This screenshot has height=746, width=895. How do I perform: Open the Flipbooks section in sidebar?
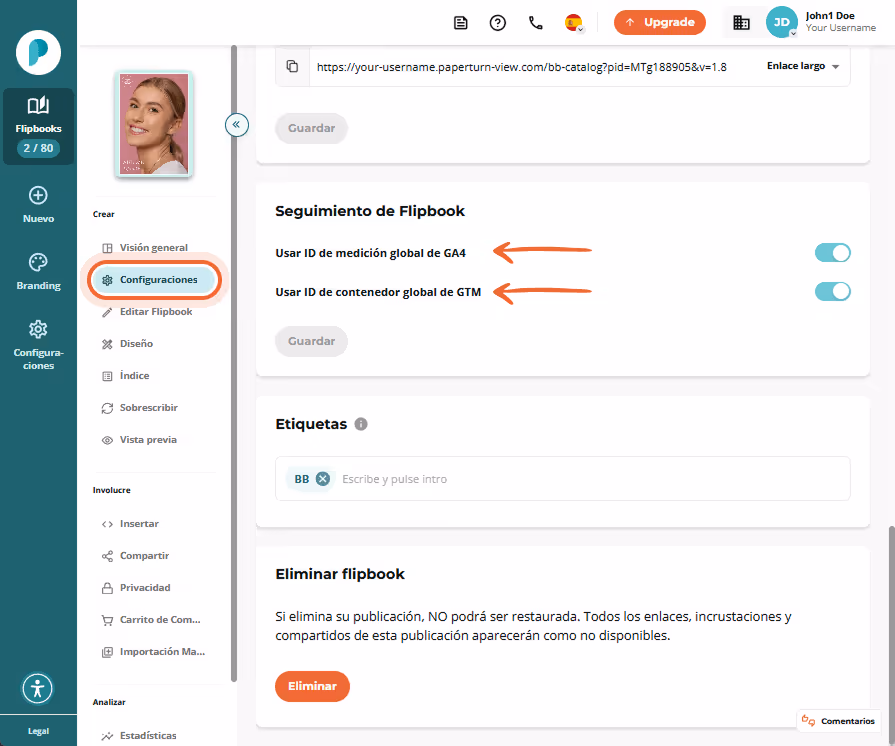pyautogui.click(x=38, y=127)
